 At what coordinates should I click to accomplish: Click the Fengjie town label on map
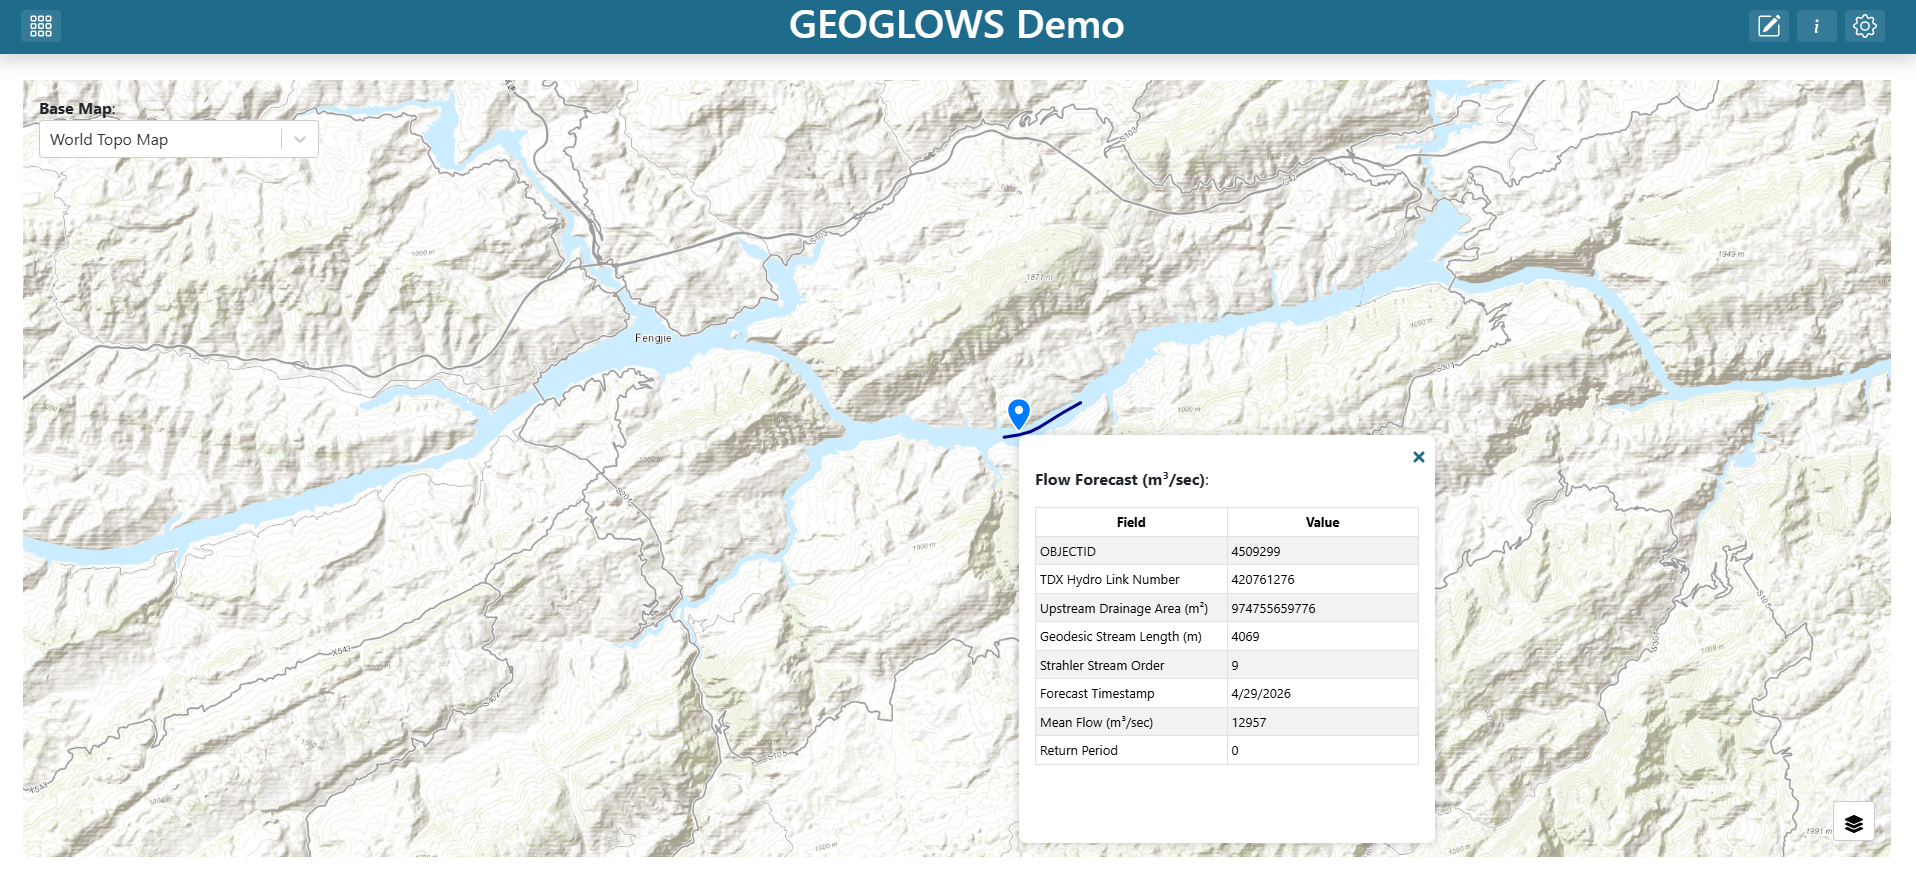[653, 338]
